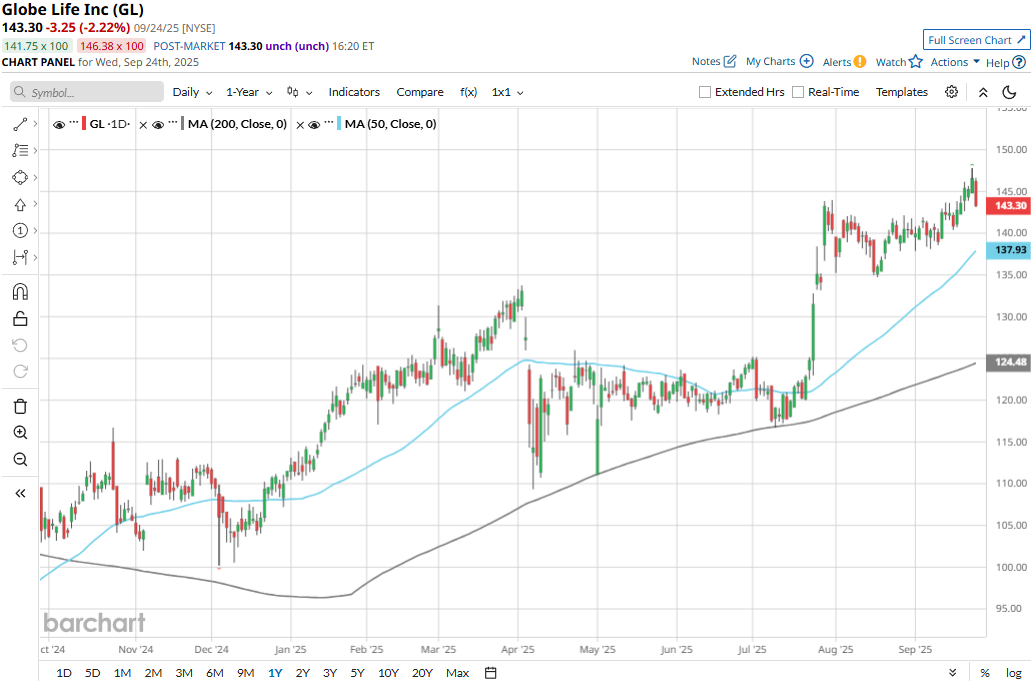Open the Notes editor
Viewport: 1031px width, 681px height.
[713, 61]
